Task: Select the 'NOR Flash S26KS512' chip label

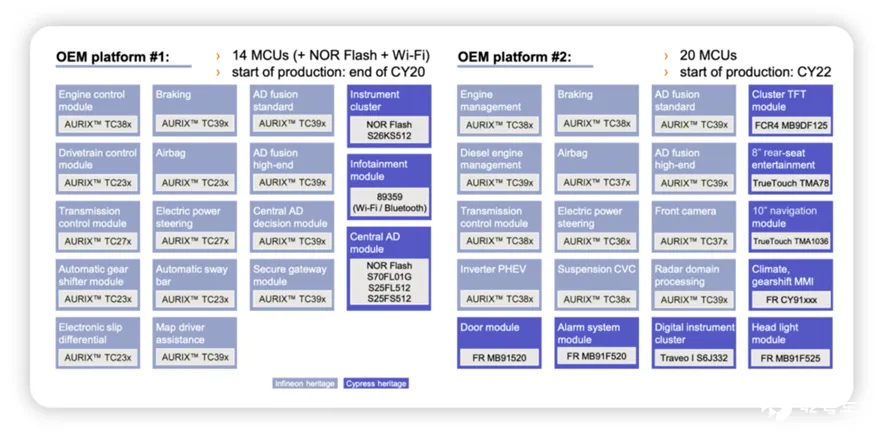Action: point(389,130)
